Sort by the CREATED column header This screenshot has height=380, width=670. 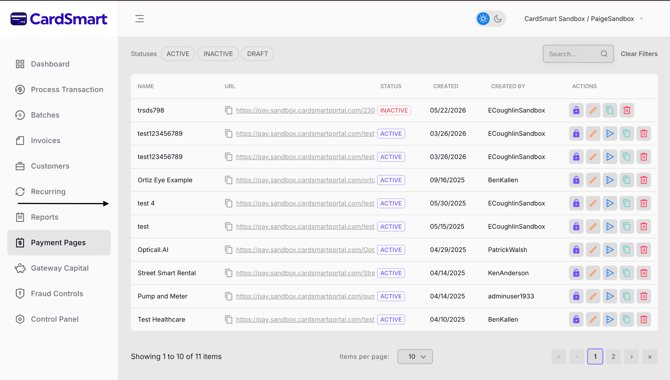[445, 86]
